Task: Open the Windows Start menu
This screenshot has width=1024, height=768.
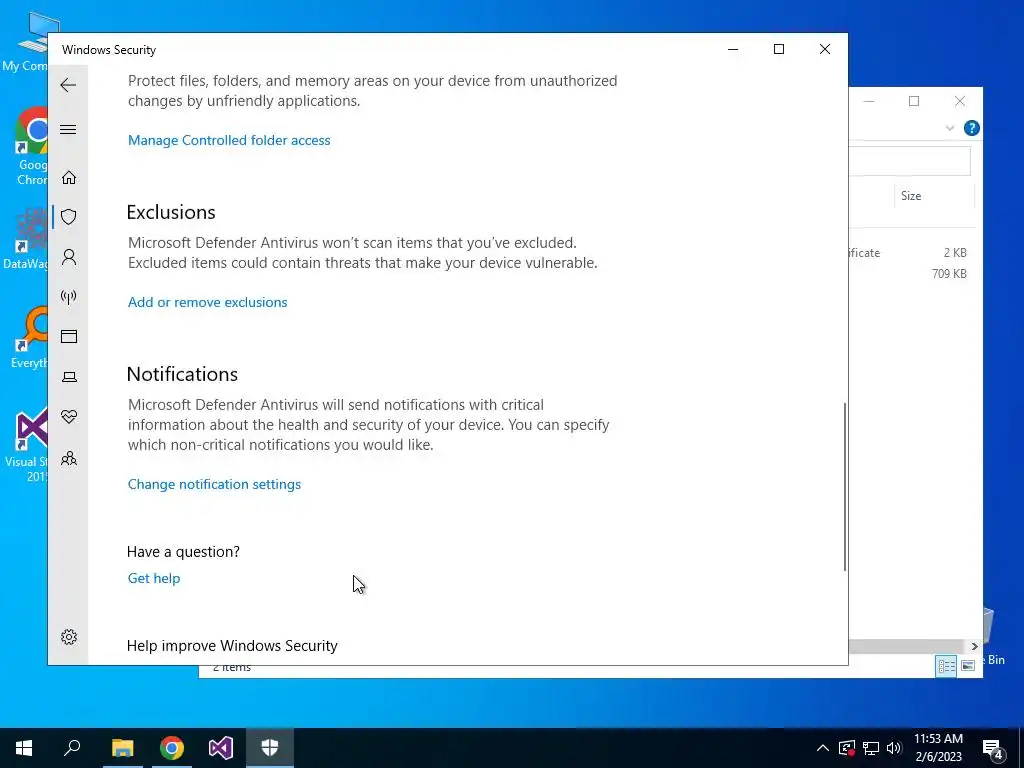Action: pos(24,748)
